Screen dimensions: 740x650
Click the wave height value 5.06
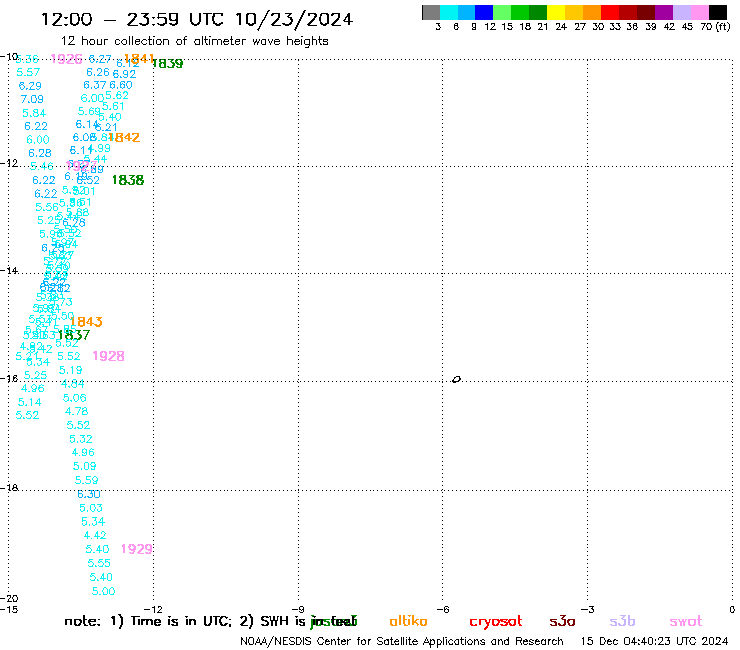(x=75, y=398)
